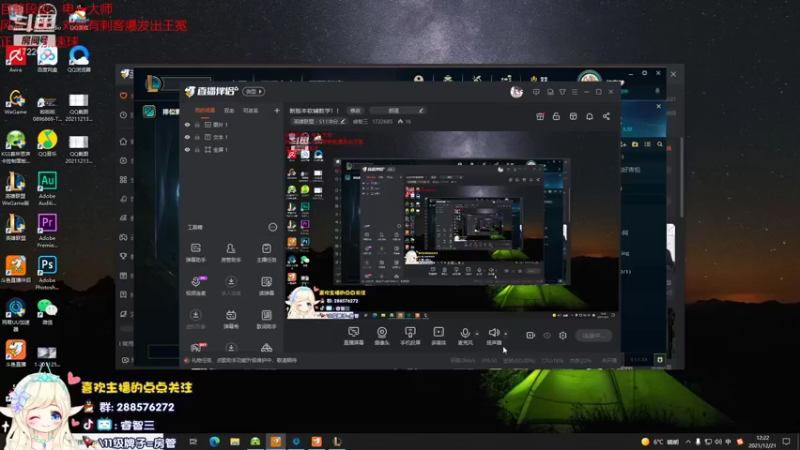
Task: Add a 摄像头 camera source
Action: [382, 336]
